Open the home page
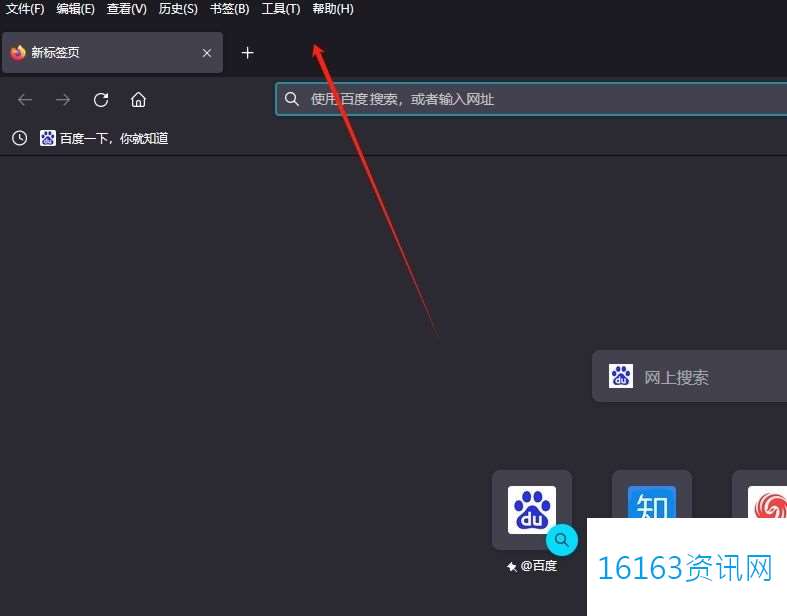 (x=139, y=100)
